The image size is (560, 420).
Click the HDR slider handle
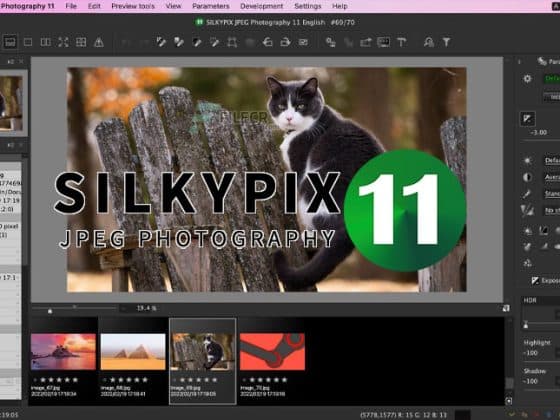pyautogui.click(x=526, y=325)
